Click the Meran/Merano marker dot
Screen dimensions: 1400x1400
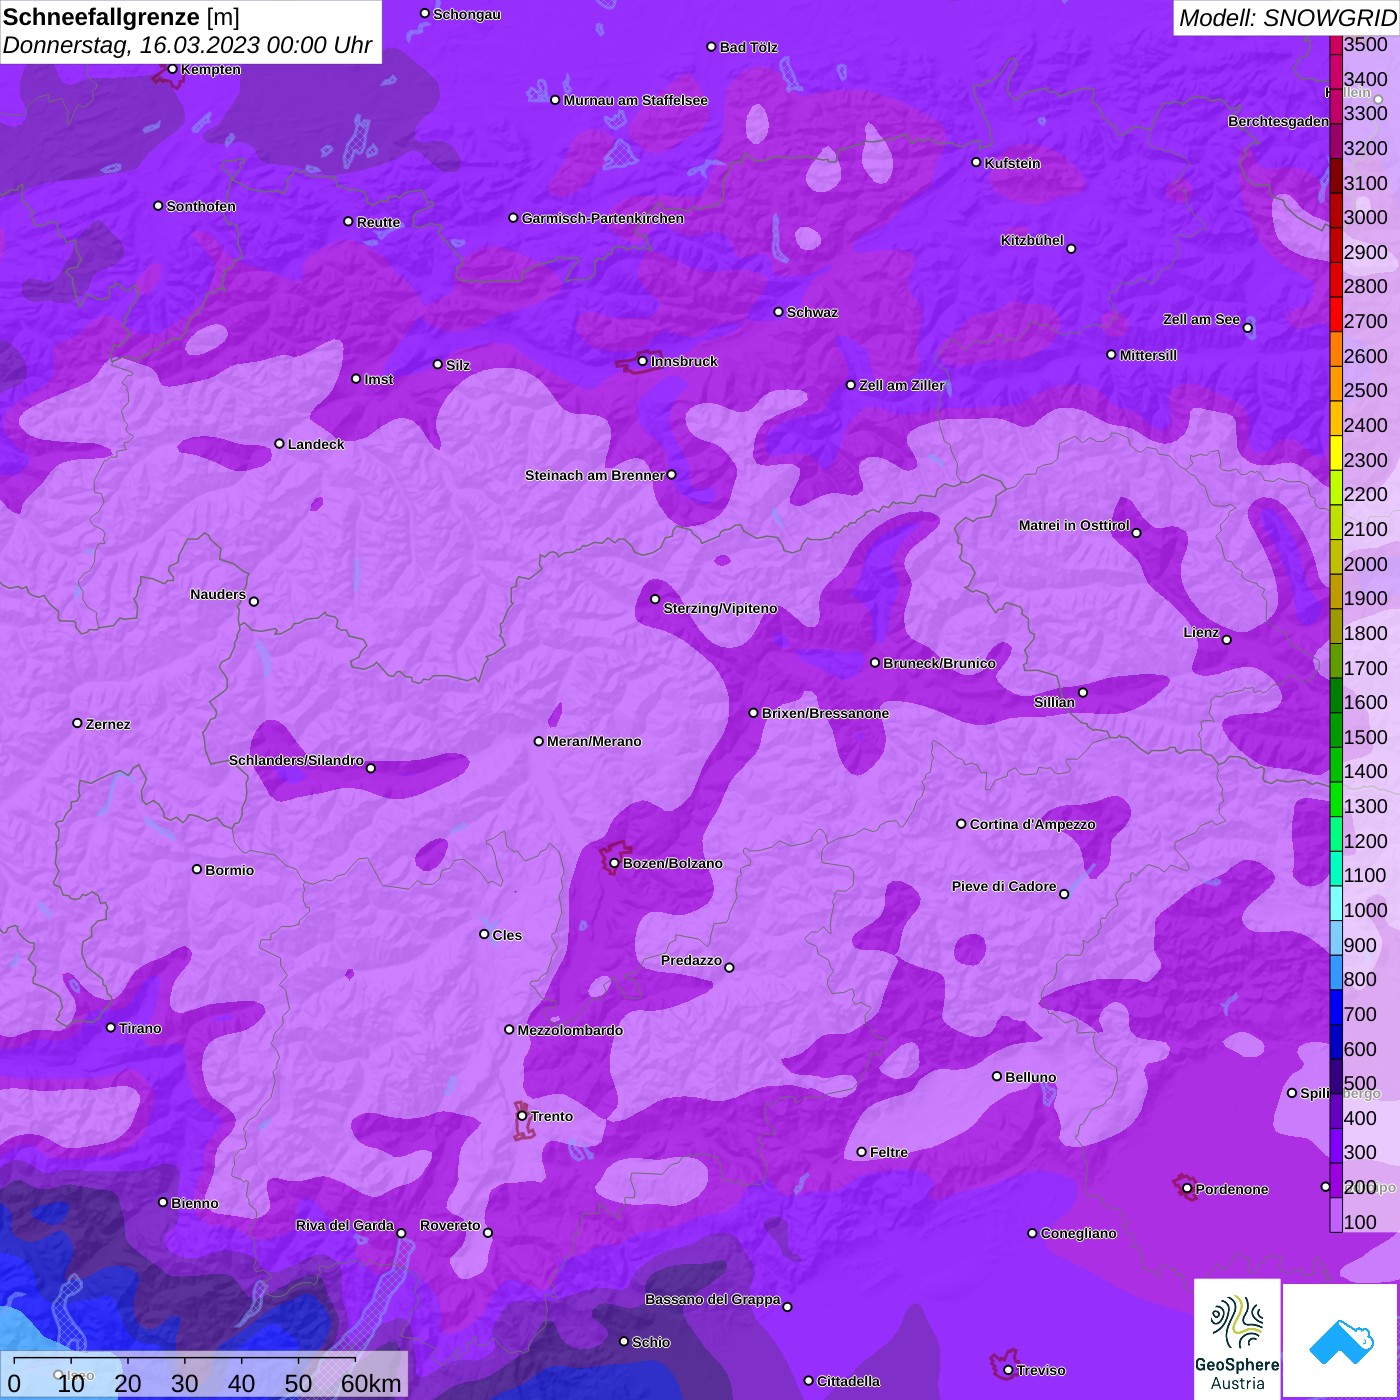pos(539,741)
